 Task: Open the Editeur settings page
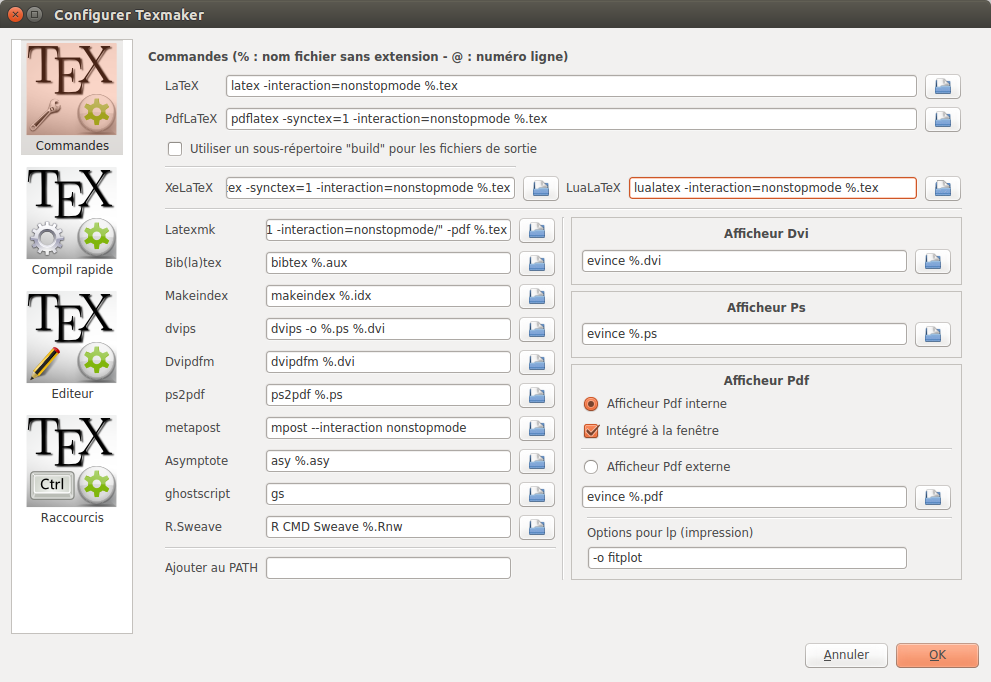click(72, 346)
